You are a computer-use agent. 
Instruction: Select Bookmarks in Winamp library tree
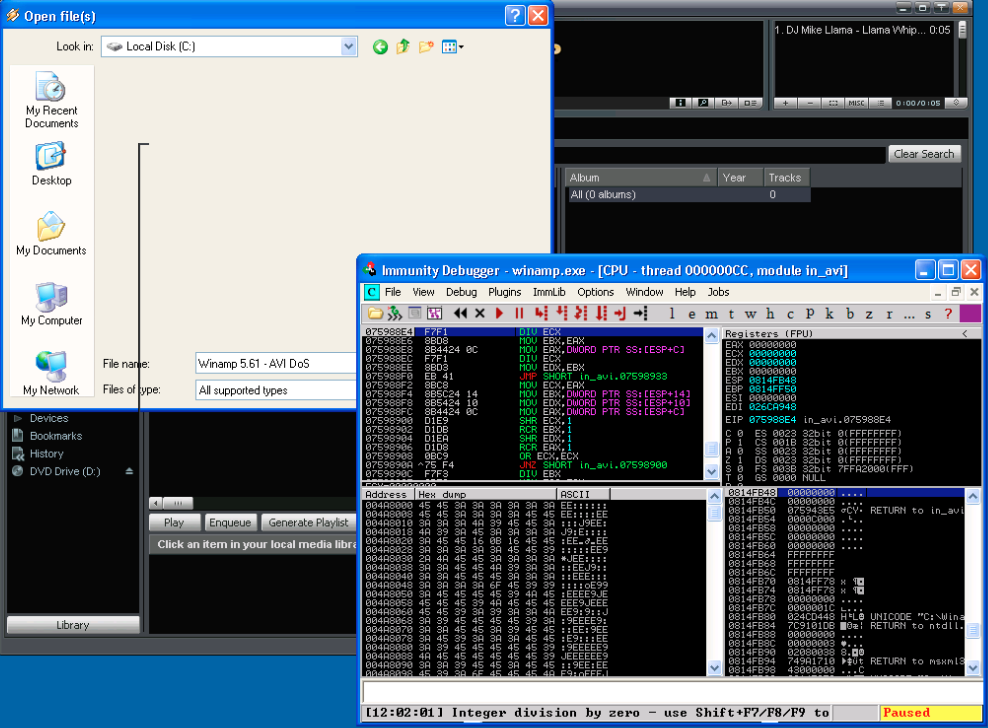click(56, 436)
